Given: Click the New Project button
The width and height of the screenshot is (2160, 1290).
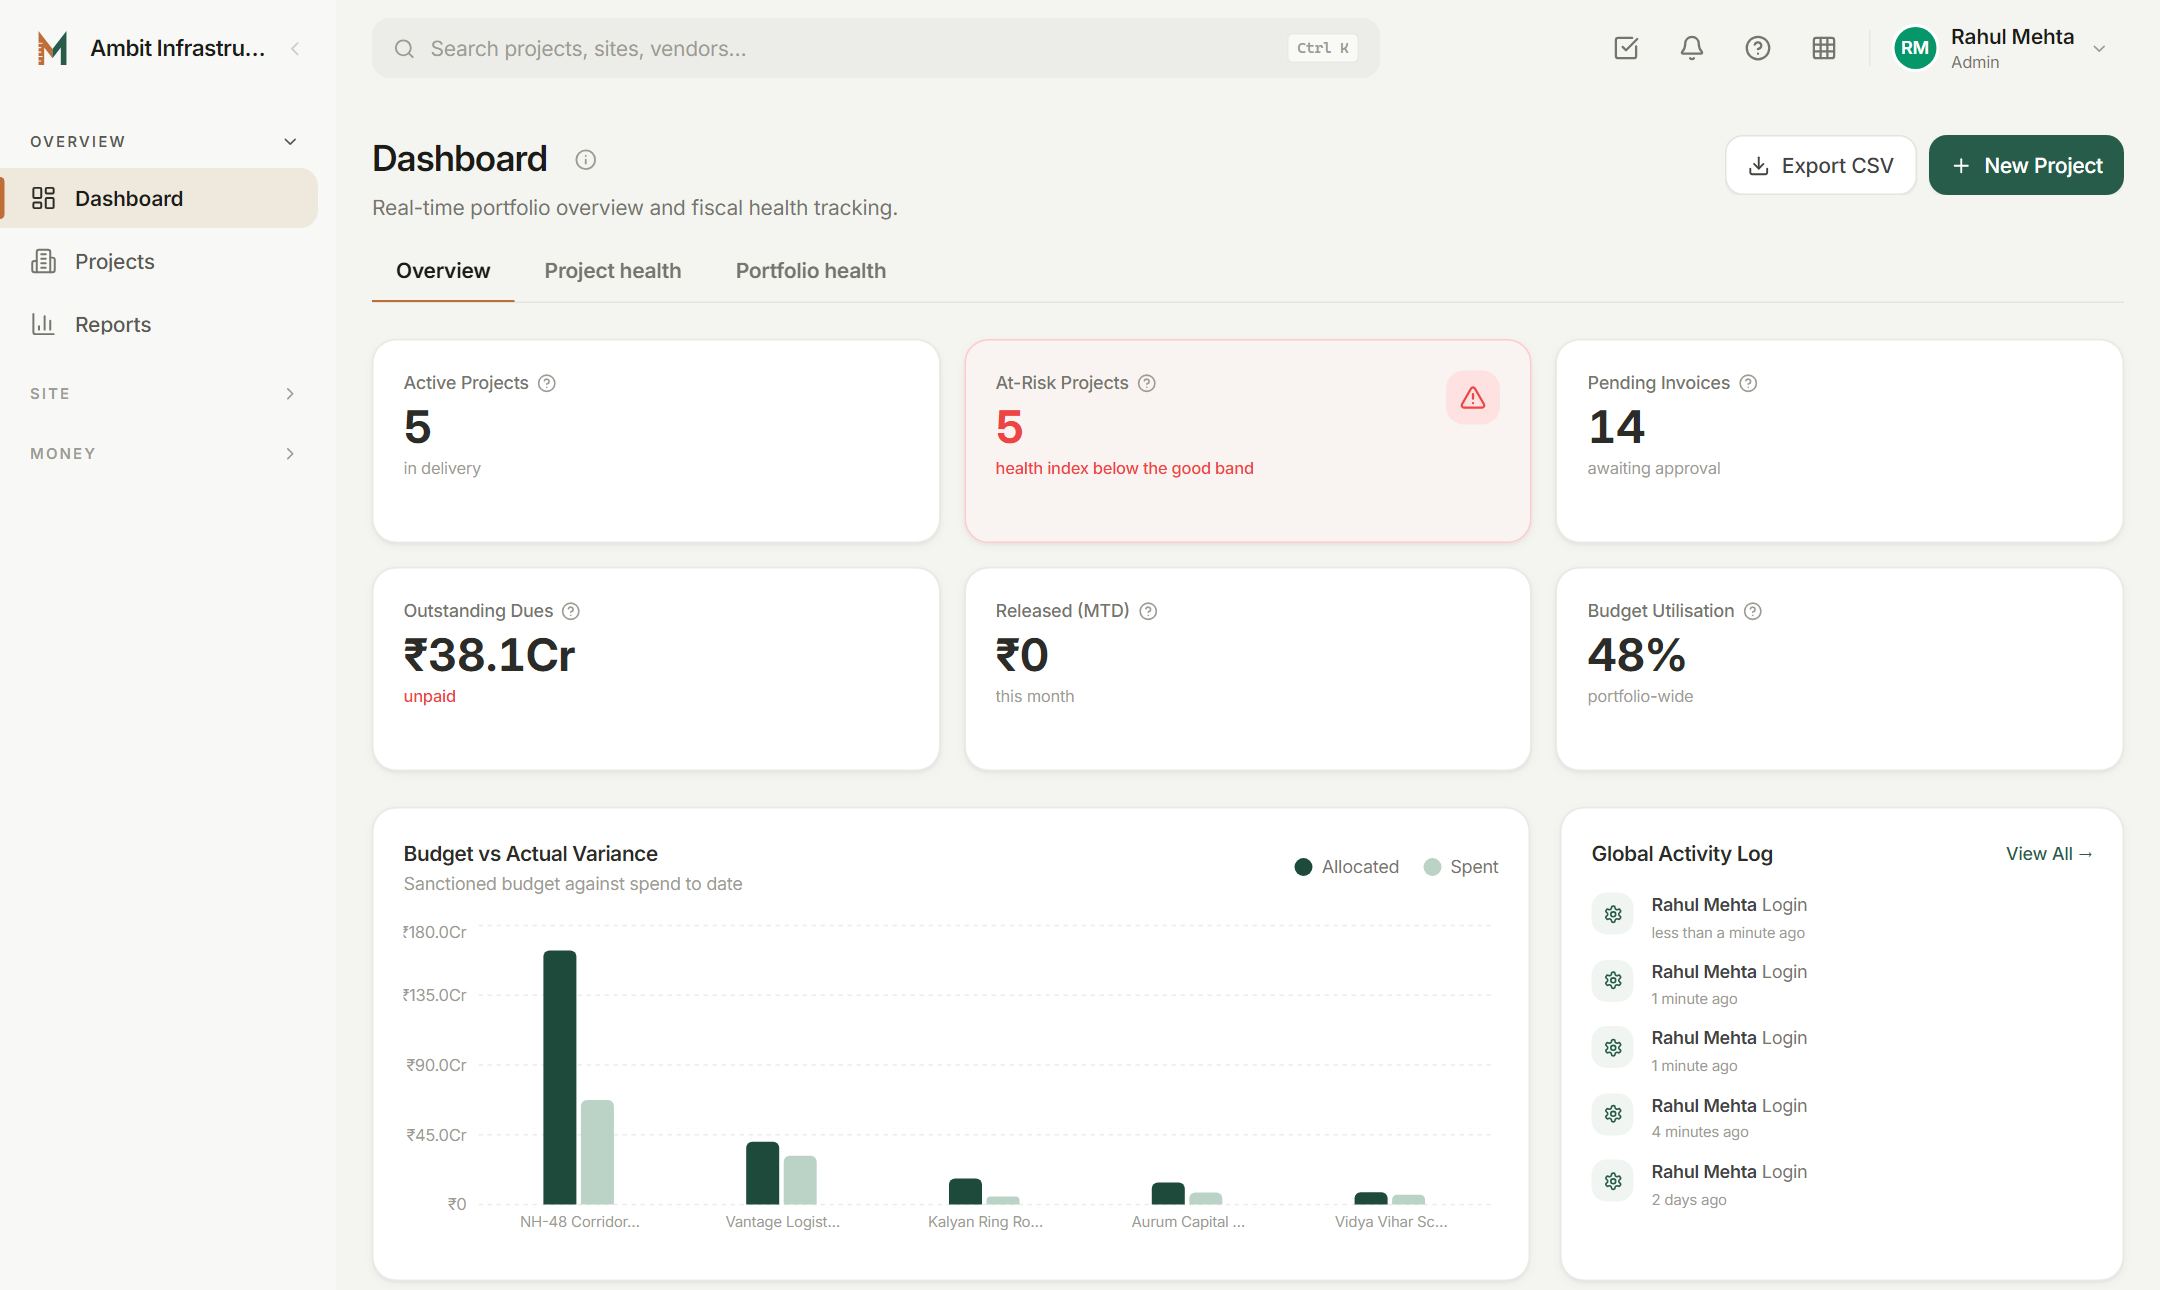Looking at the screenshot, I should tap(2026, 165).
